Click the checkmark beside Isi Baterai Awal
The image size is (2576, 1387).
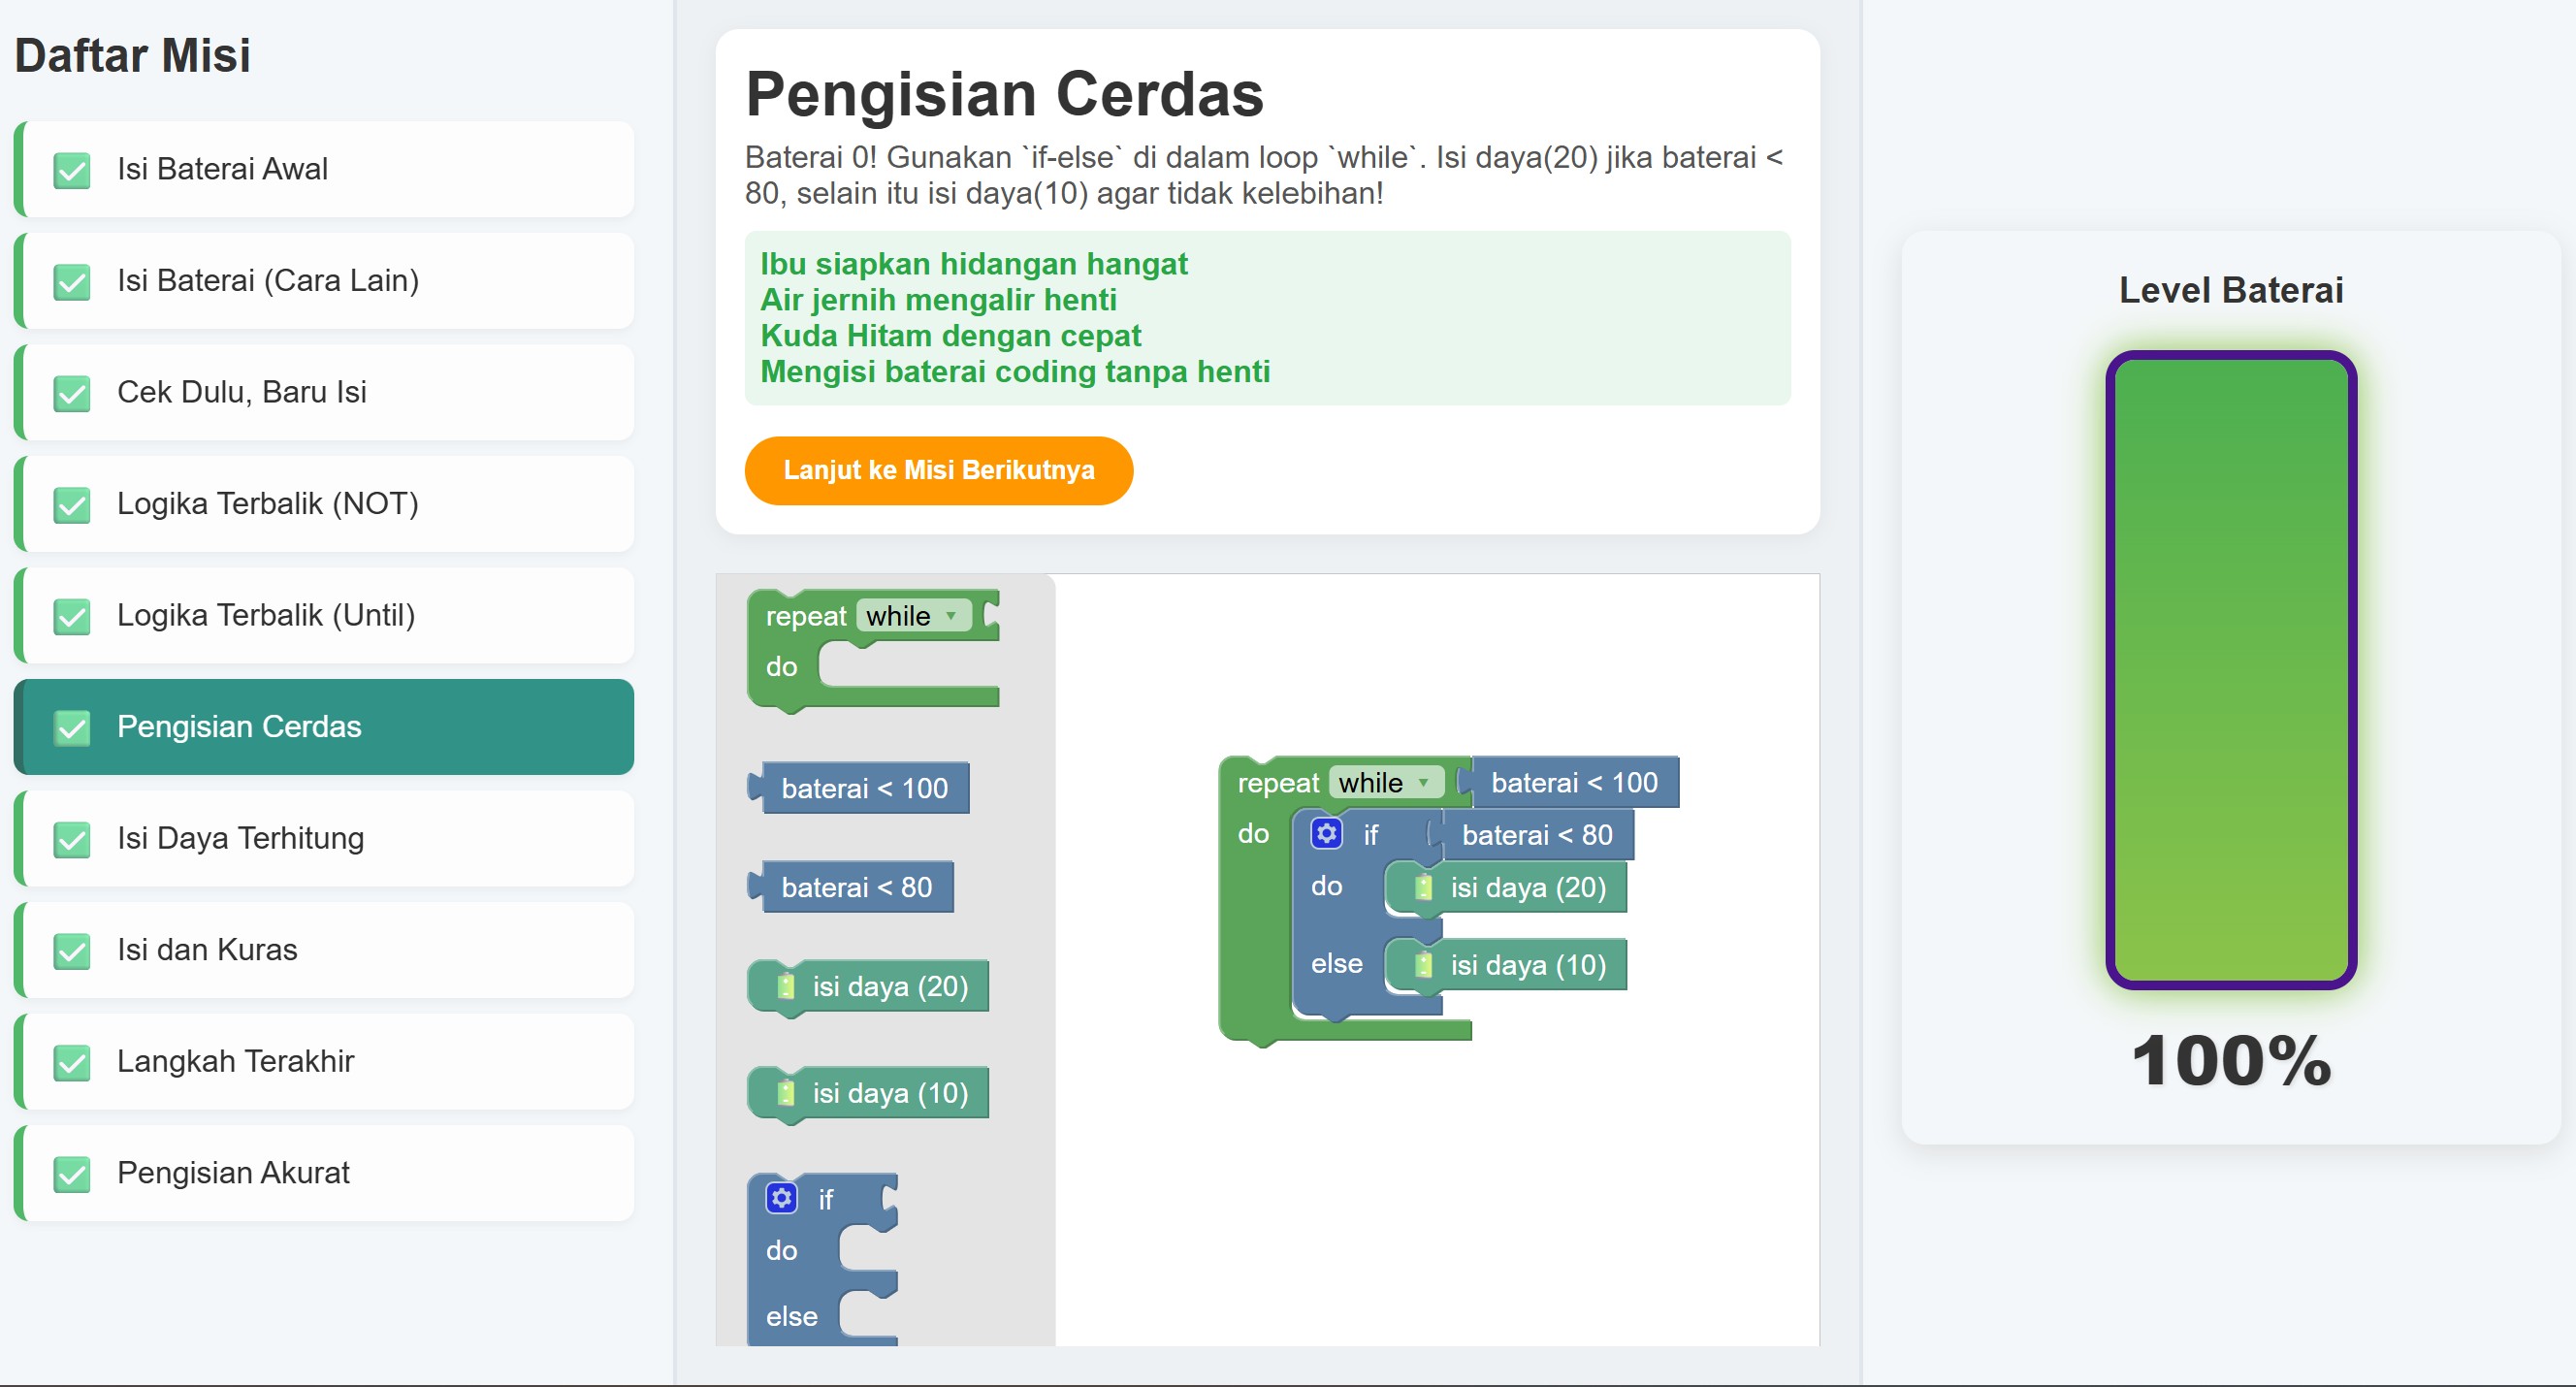pos(71,169)
